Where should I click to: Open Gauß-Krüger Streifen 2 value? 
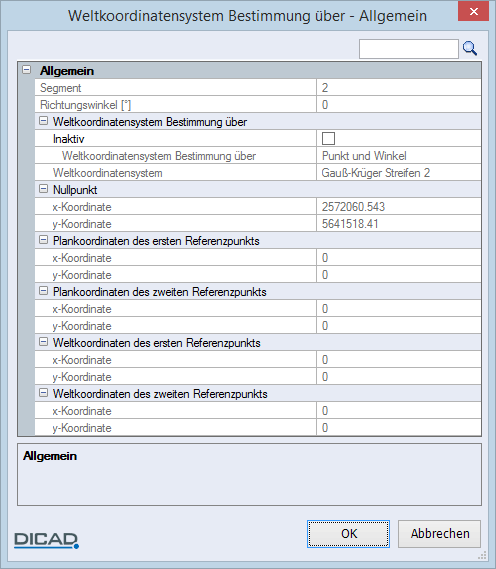click(399, 173)
